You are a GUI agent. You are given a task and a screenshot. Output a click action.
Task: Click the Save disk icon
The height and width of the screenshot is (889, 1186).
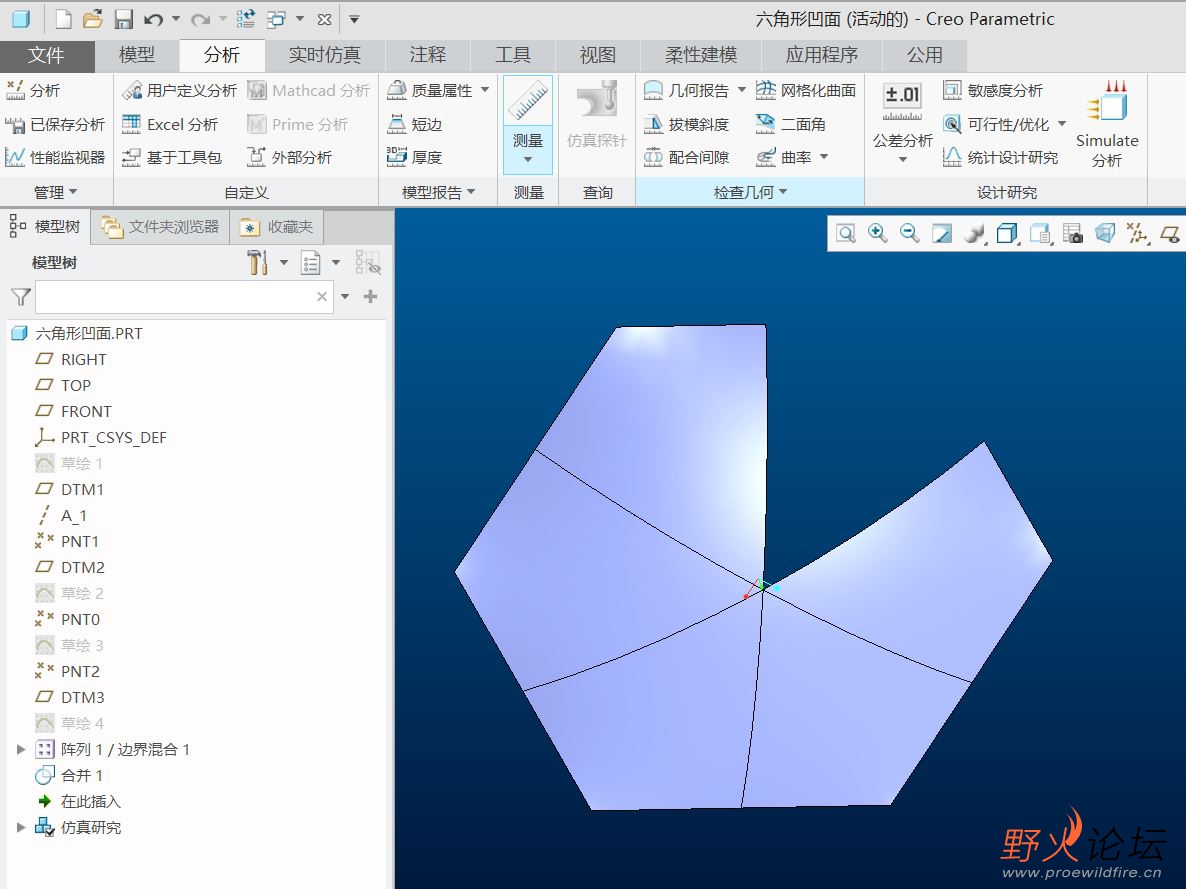point(123,19)
